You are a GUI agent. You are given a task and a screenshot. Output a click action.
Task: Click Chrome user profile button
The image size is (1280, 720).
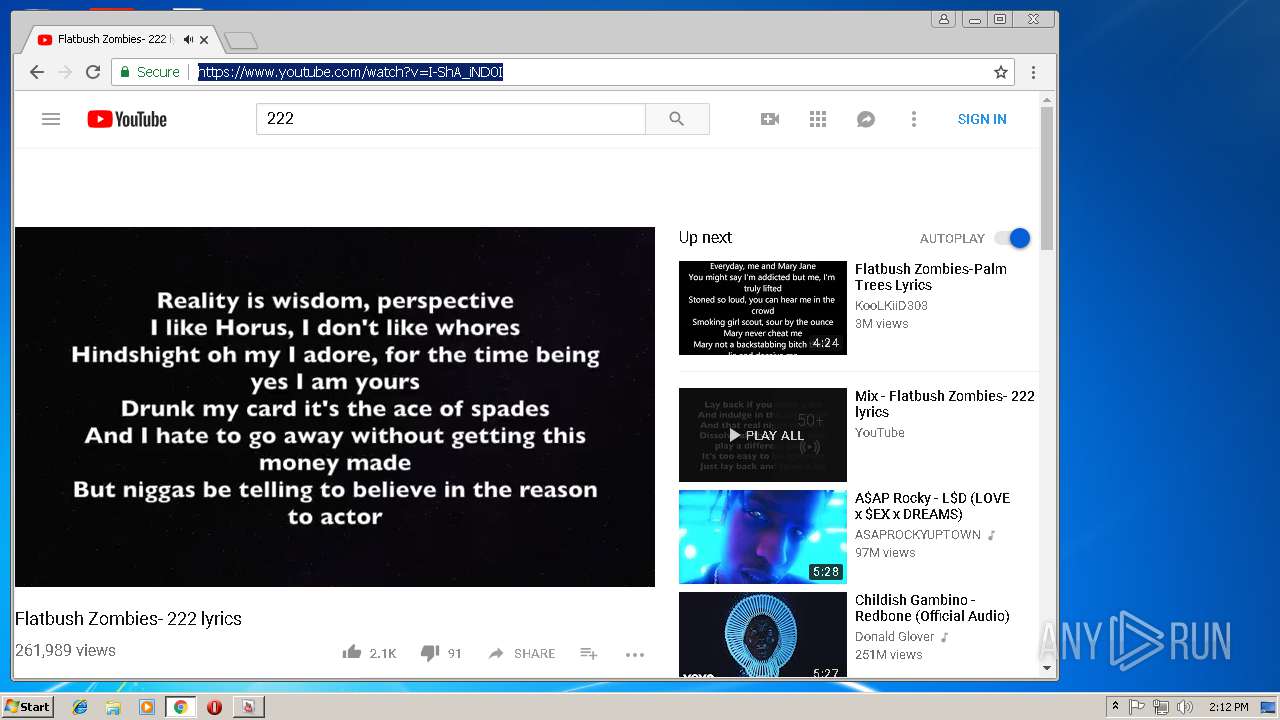click(943, 19)
